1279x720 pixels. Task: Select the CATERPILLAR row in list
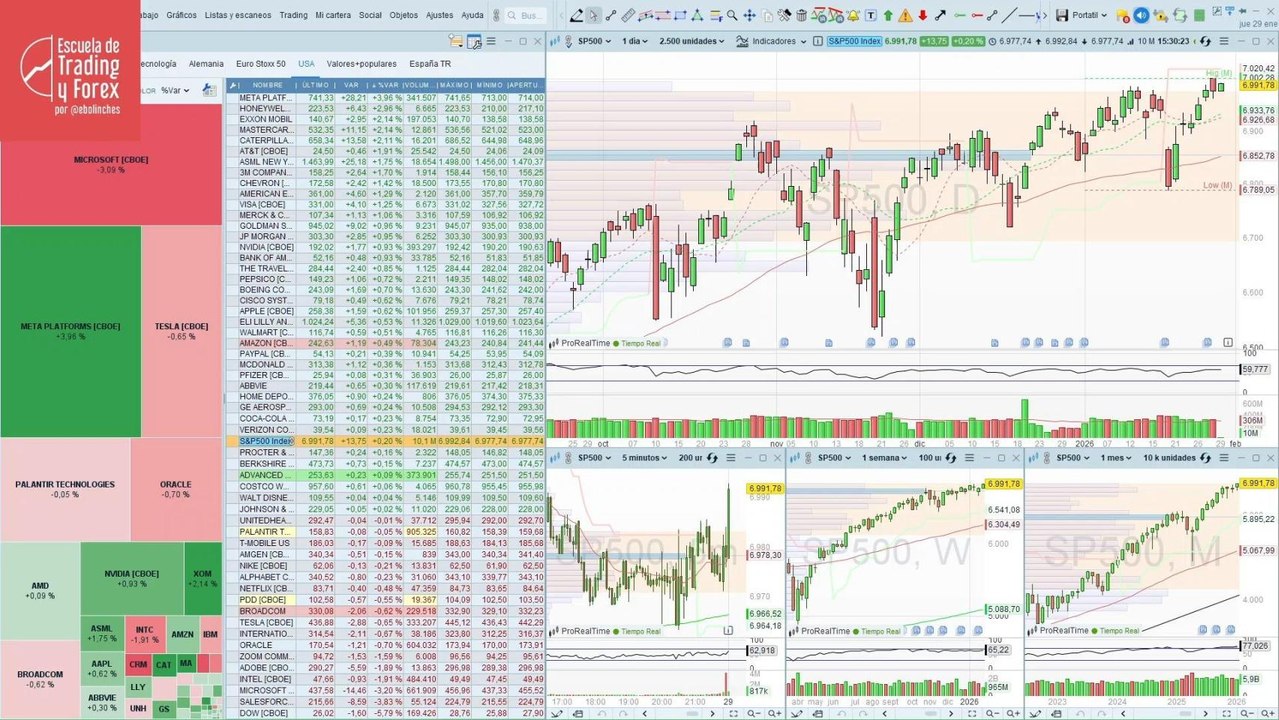click(x=386, y=141)
